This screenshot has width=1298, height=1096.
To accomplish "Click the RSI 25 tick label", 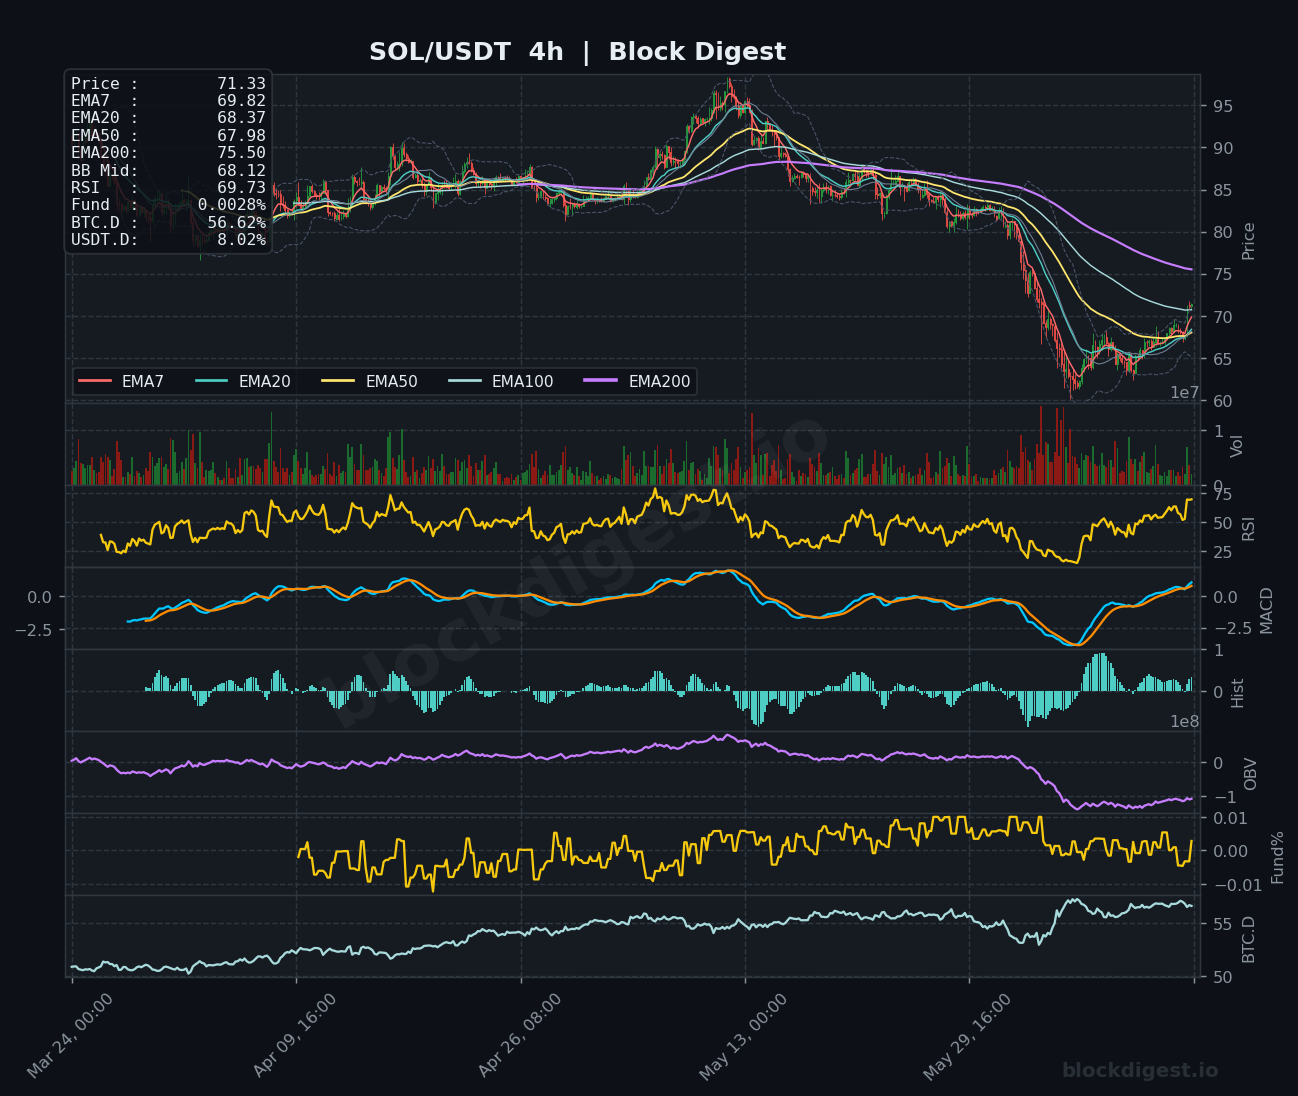I will 1222,552.
